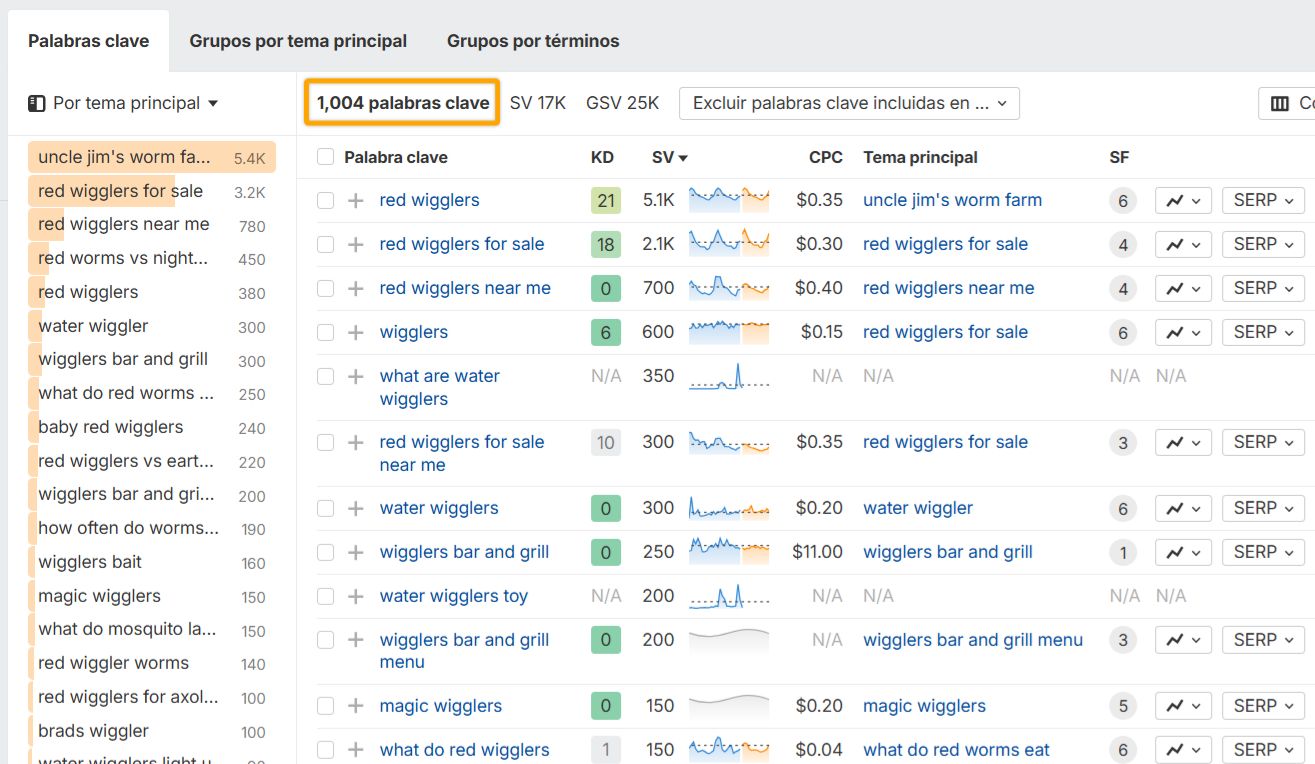The image size is (1315, 764).
Task: Click plus icon beside 'red wigglers' keyword
Action: [x=355, y=201]
